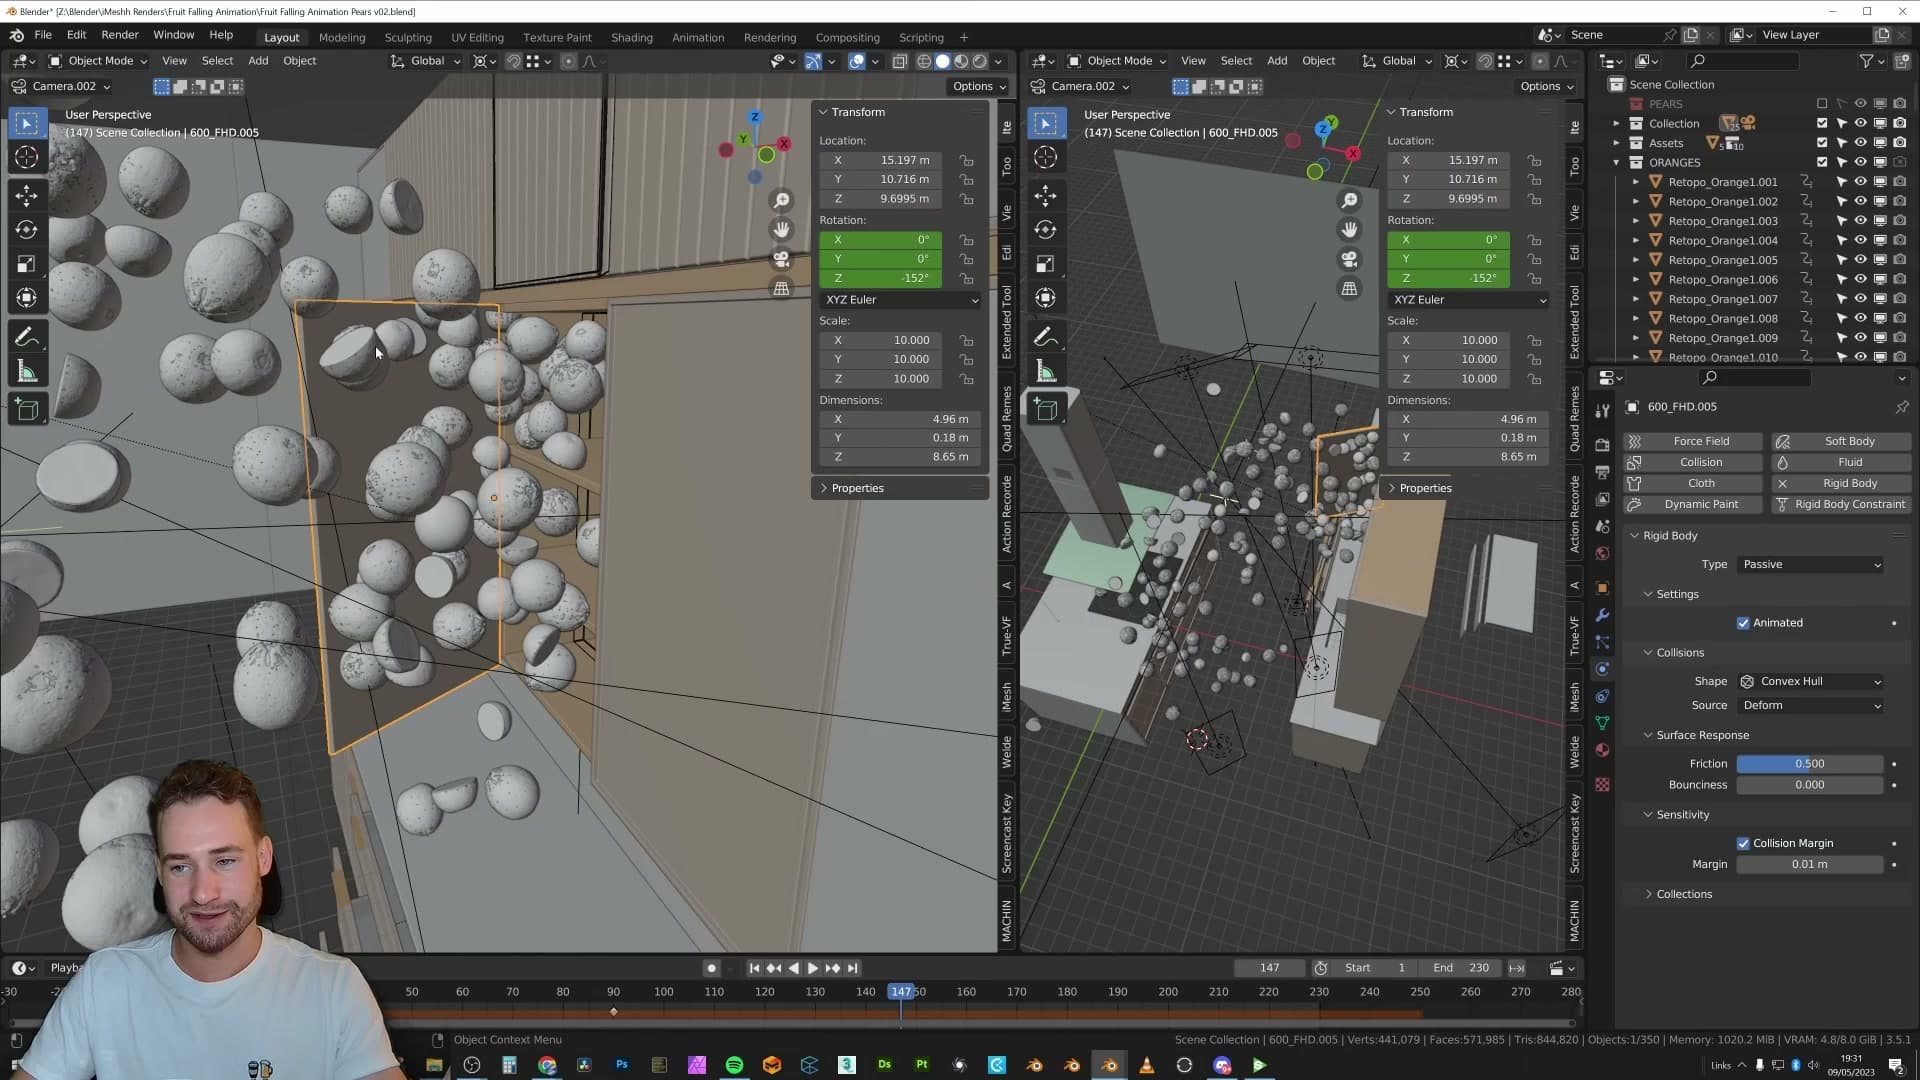Select the Transform tool in left viewport
Screen dimensions: 1920x1080
tap(27, 298)
